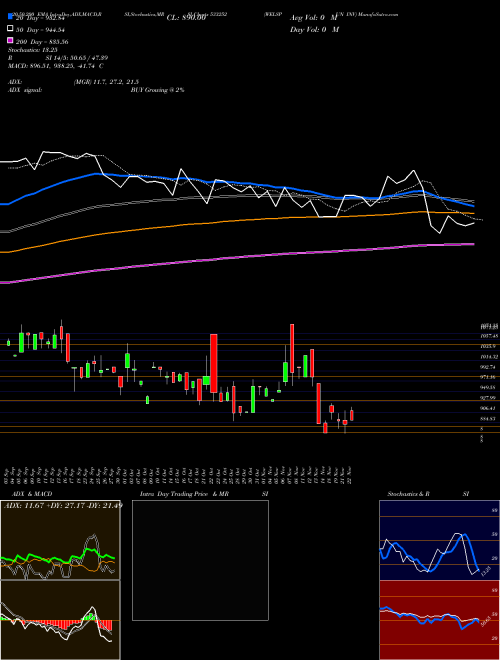Click the orange moving average line
The height and width of the screenshot is (660, 500).
tap(237, 220)
